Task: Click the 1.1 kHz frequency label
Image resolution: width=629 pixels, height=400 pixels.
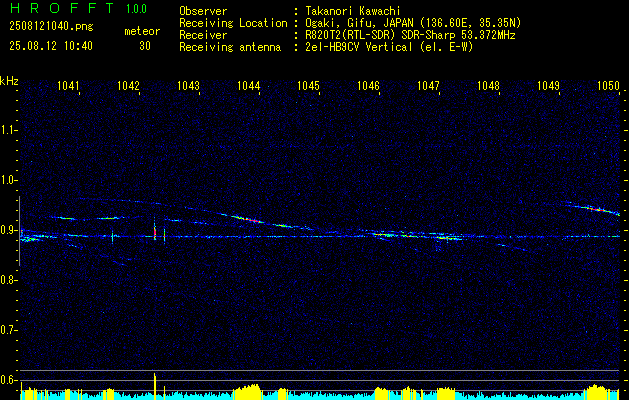Action: tap(8, 130)
